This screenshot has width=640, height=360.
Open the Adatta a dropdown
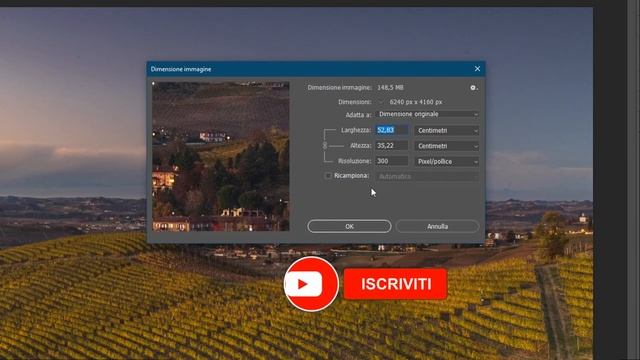[x=427, y=114]
